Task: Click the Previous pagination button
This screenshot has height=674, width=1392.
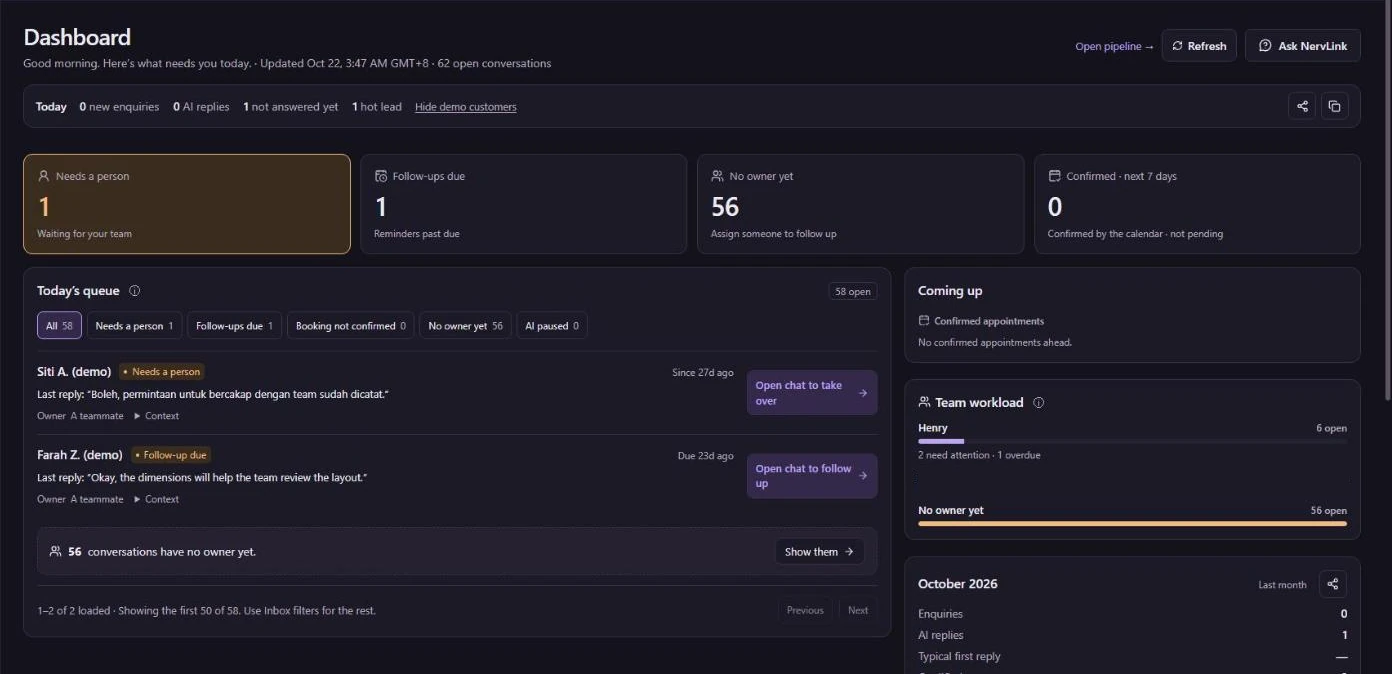Action: [x=805, y=610]
